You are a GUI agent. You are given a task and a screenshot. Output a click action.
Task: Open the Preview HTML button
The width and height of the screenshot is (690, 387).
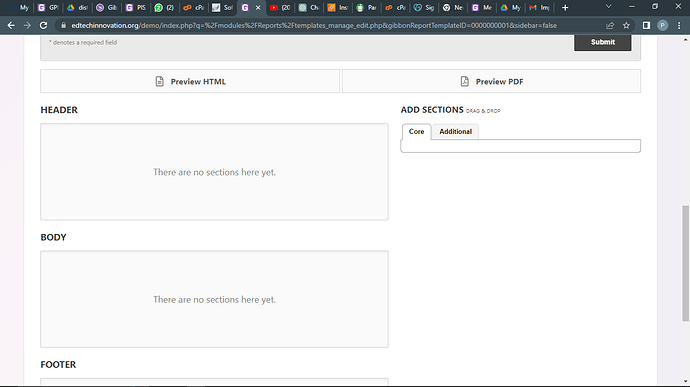point(190,81)
